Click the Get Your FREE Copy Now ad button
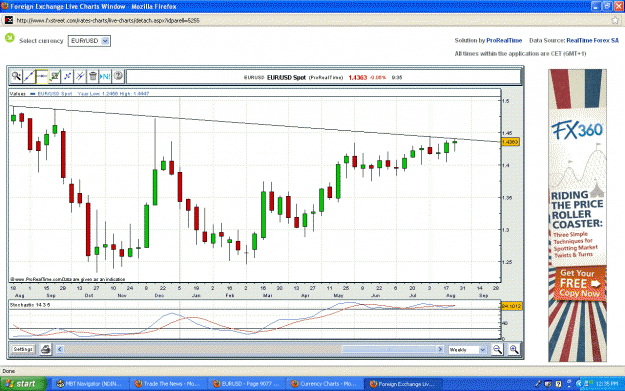625x391 pixels. [579, 283]
